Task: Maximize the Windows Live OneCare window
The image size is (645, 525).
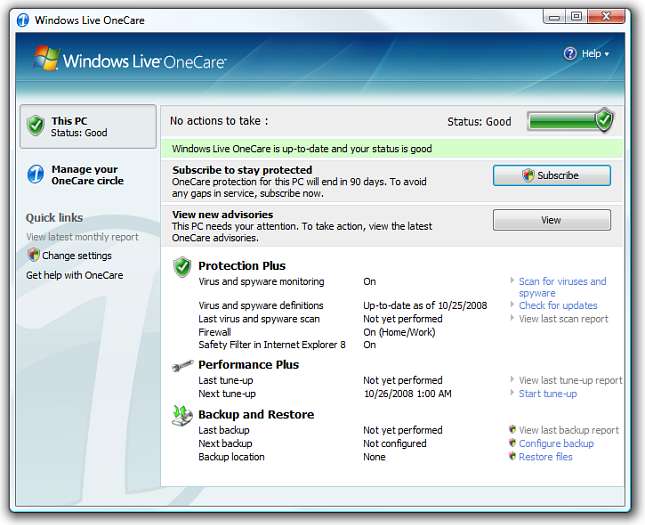Action: pyautogui.click(x=576, y=16)
